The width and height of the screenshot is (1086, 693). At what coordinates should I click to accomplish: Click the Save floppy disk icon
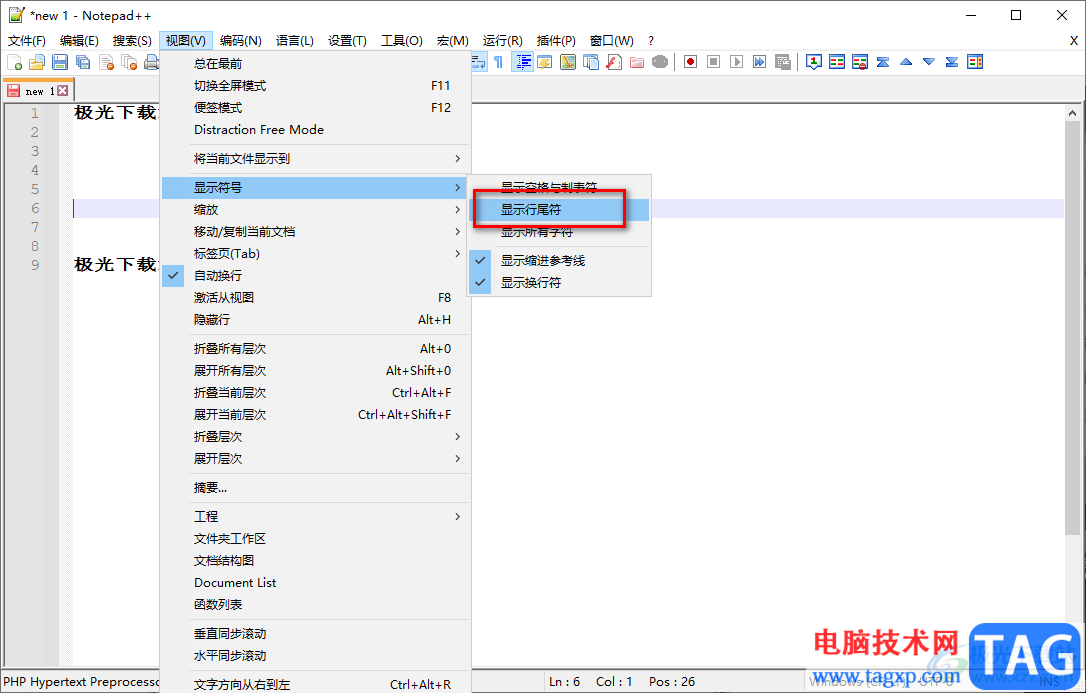coord(60,62)
